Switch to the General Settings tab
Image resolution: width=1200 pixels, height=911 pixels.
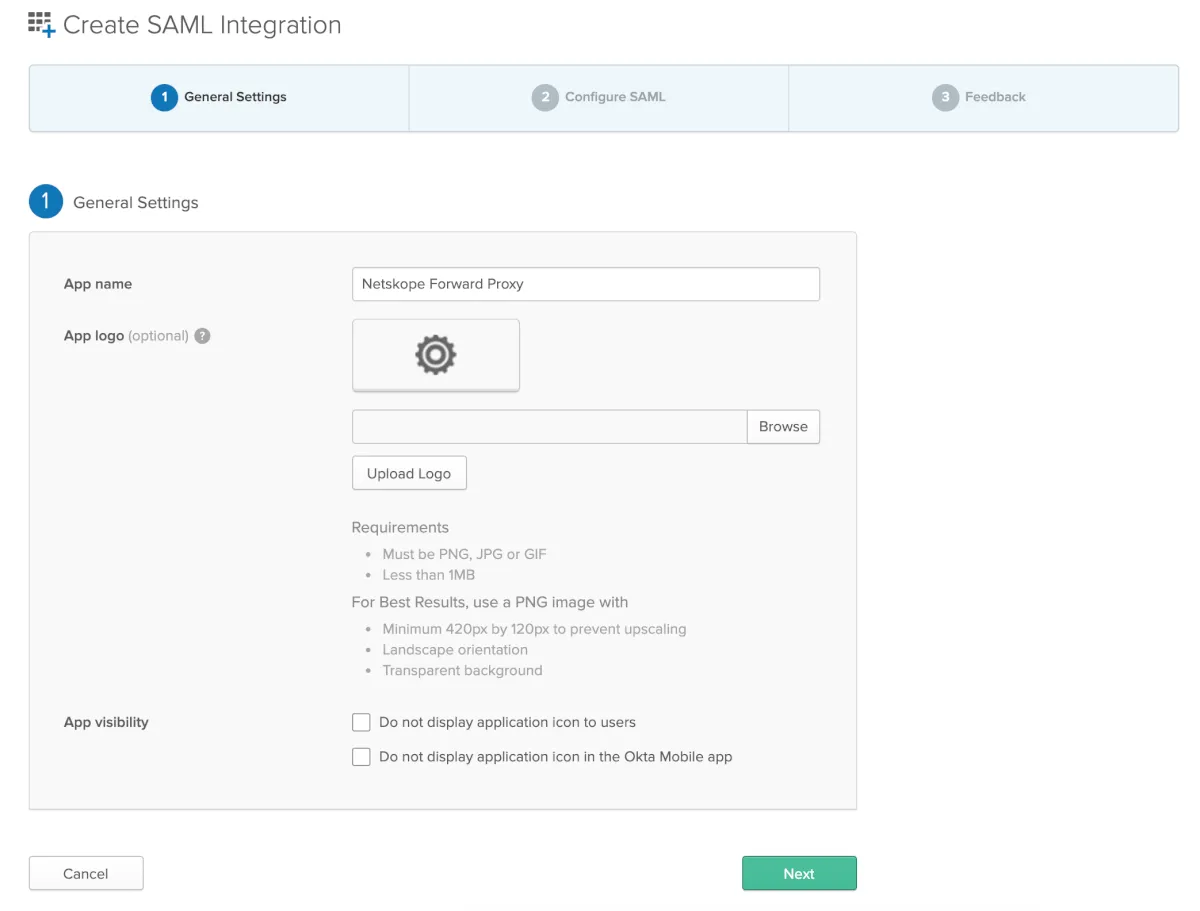[235, 97]
